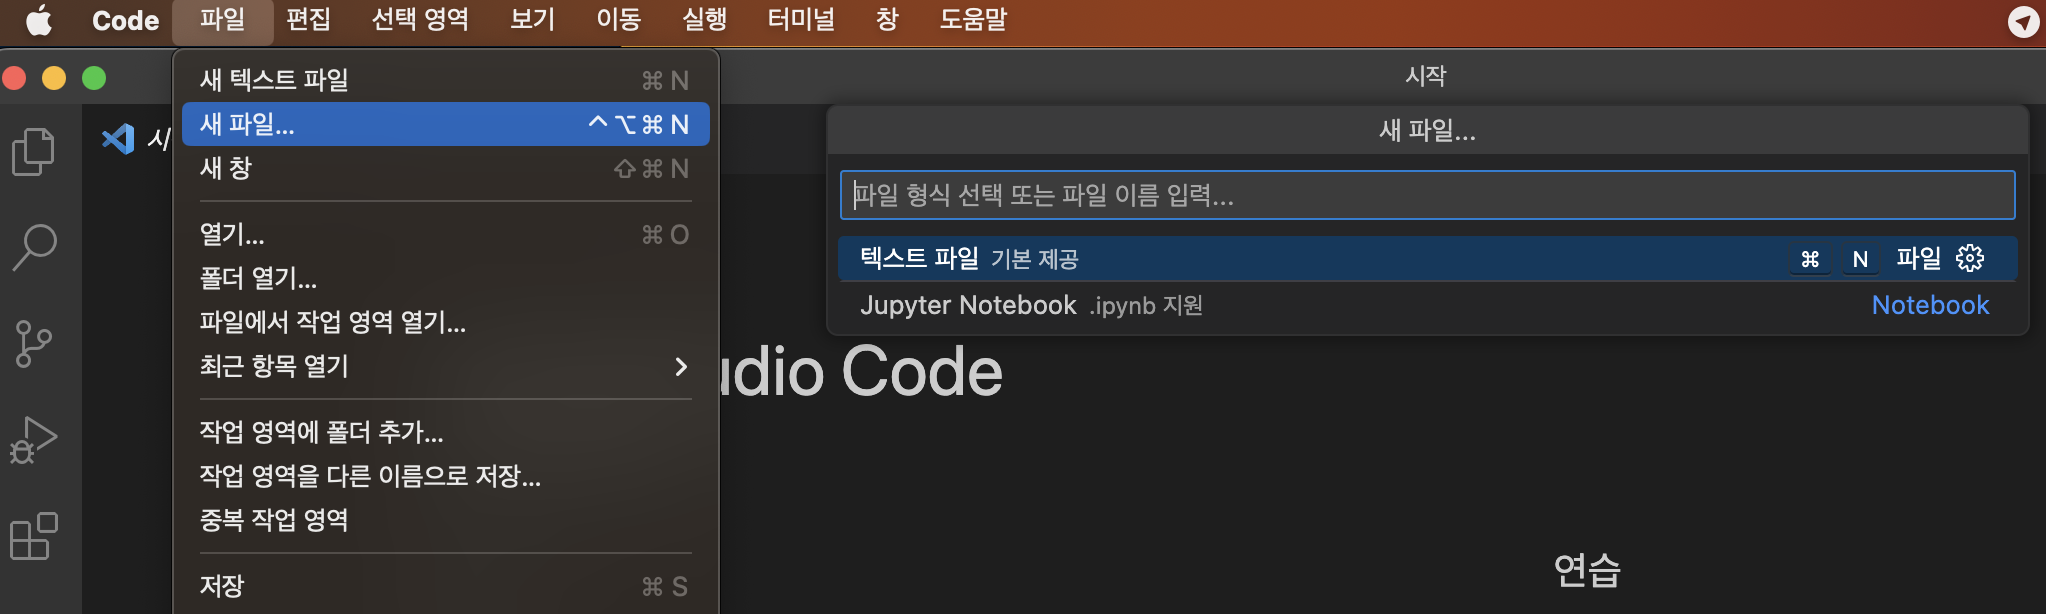Image resolution: width=2046 pixels, height=614 pixels.
Task: Select the 텍스트 파일 기본 제공 option
Action: (x=1427, y=258)
